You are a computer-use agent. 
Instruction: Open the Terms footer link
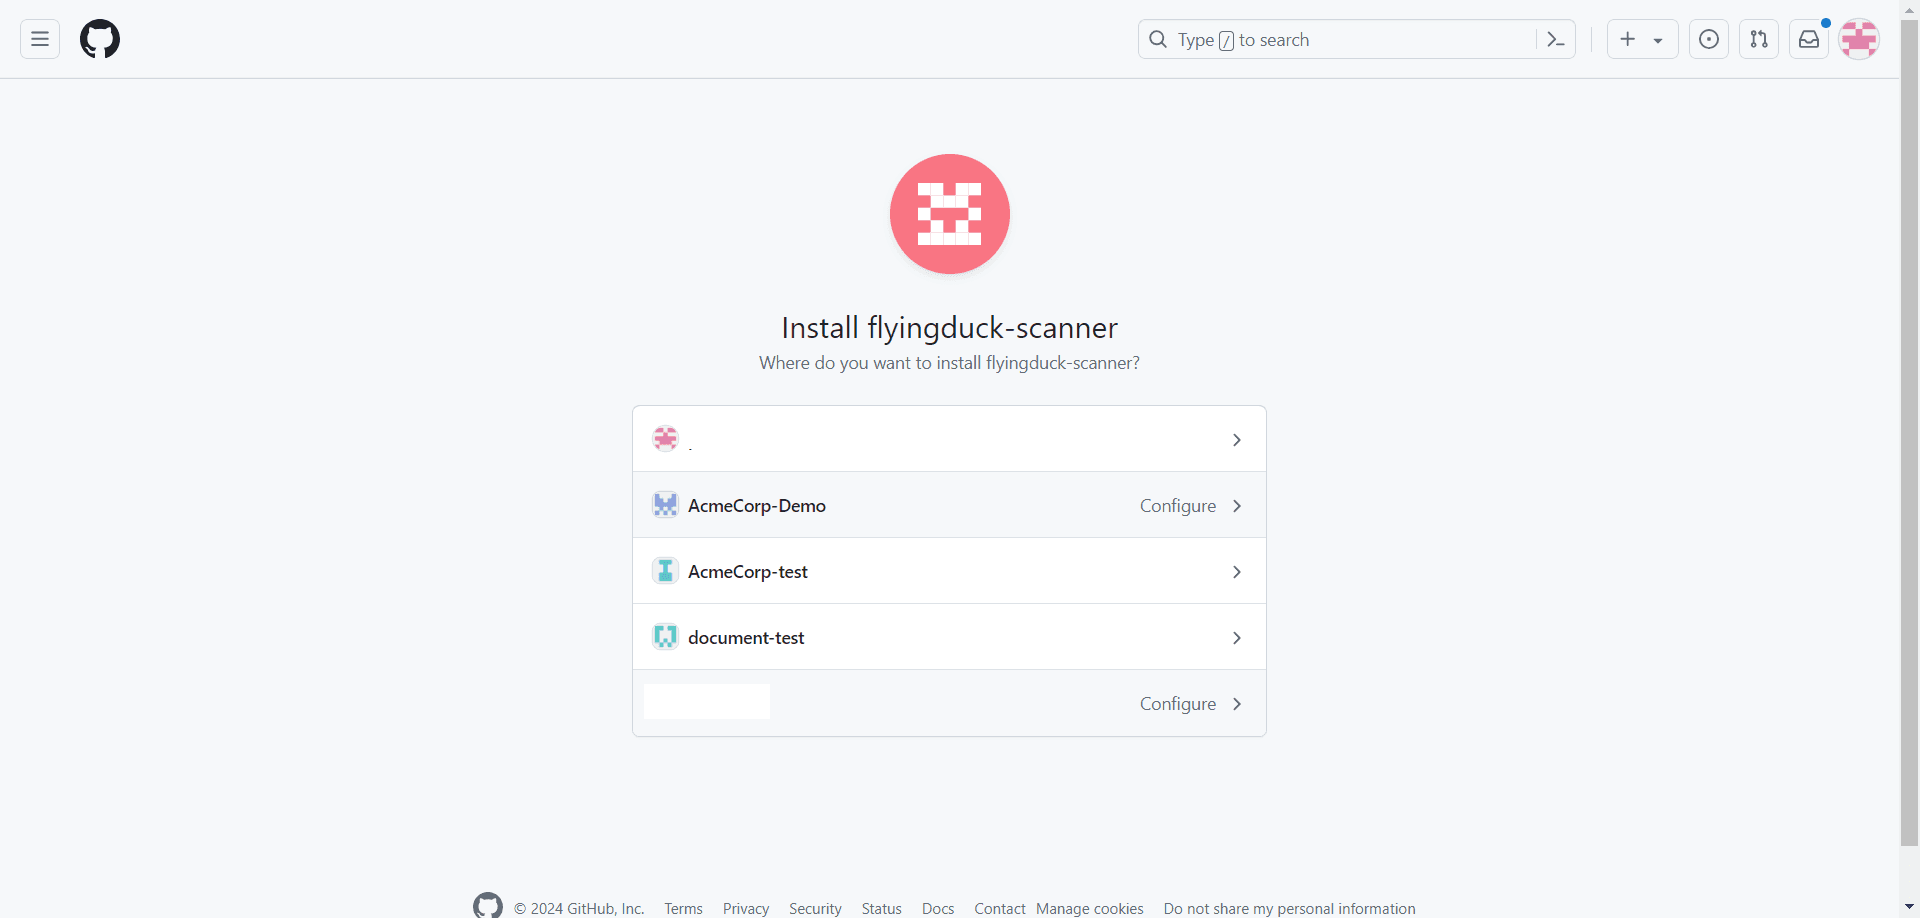683,908
